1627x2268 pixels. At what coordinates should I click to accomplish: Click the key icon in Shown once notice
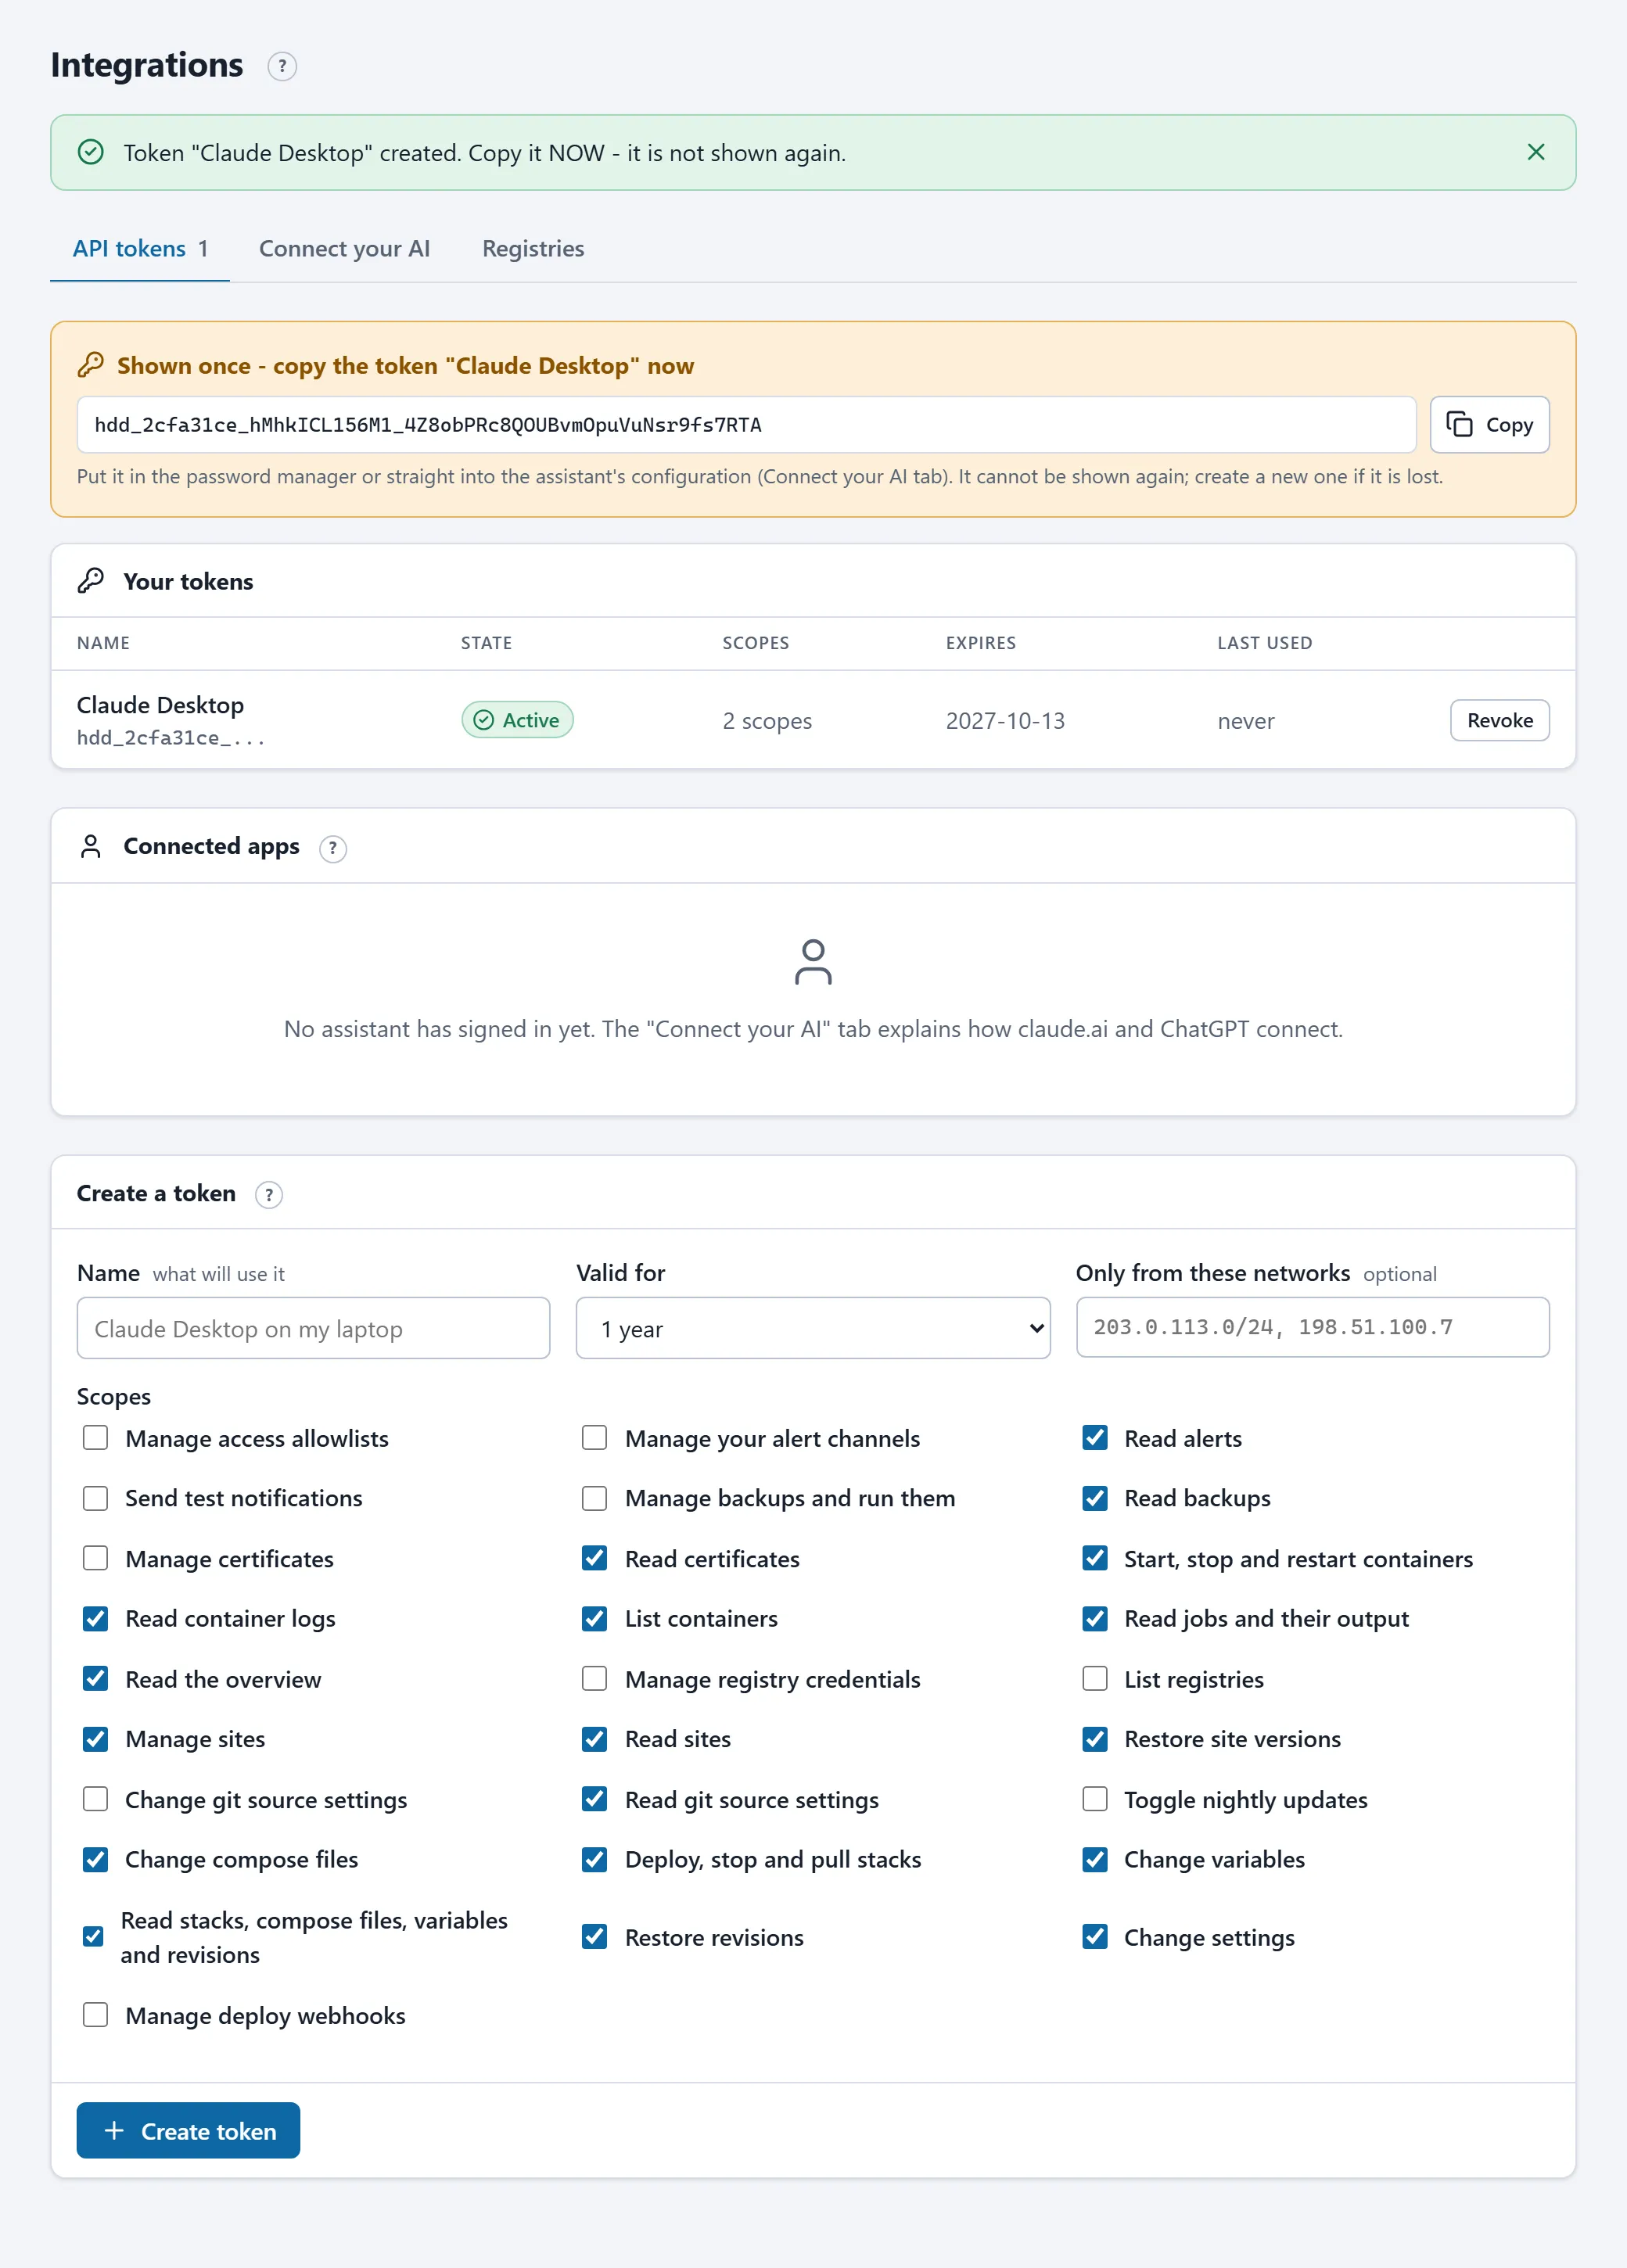91,365
